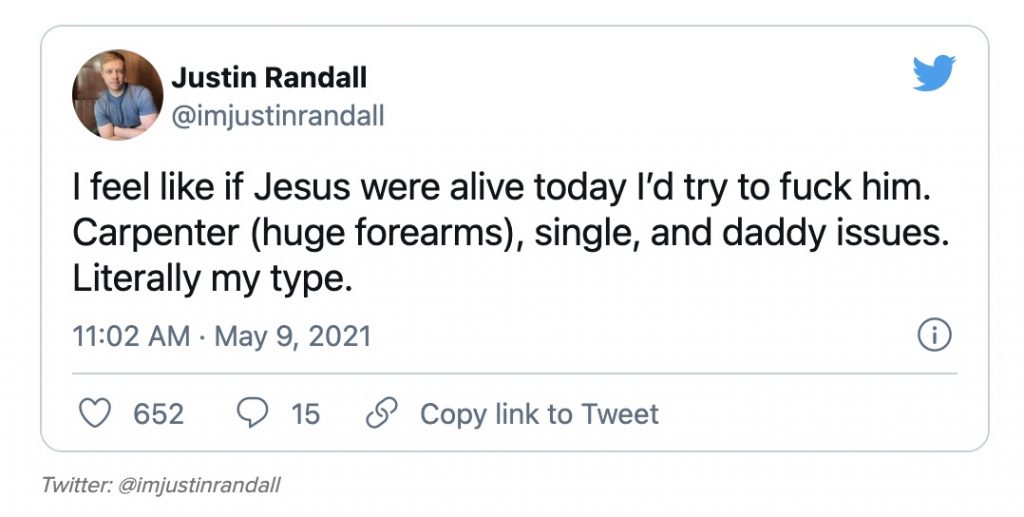Click the reply speech bubble icon
This screenshot has width=1024, height=517.
tap(251, 413)
